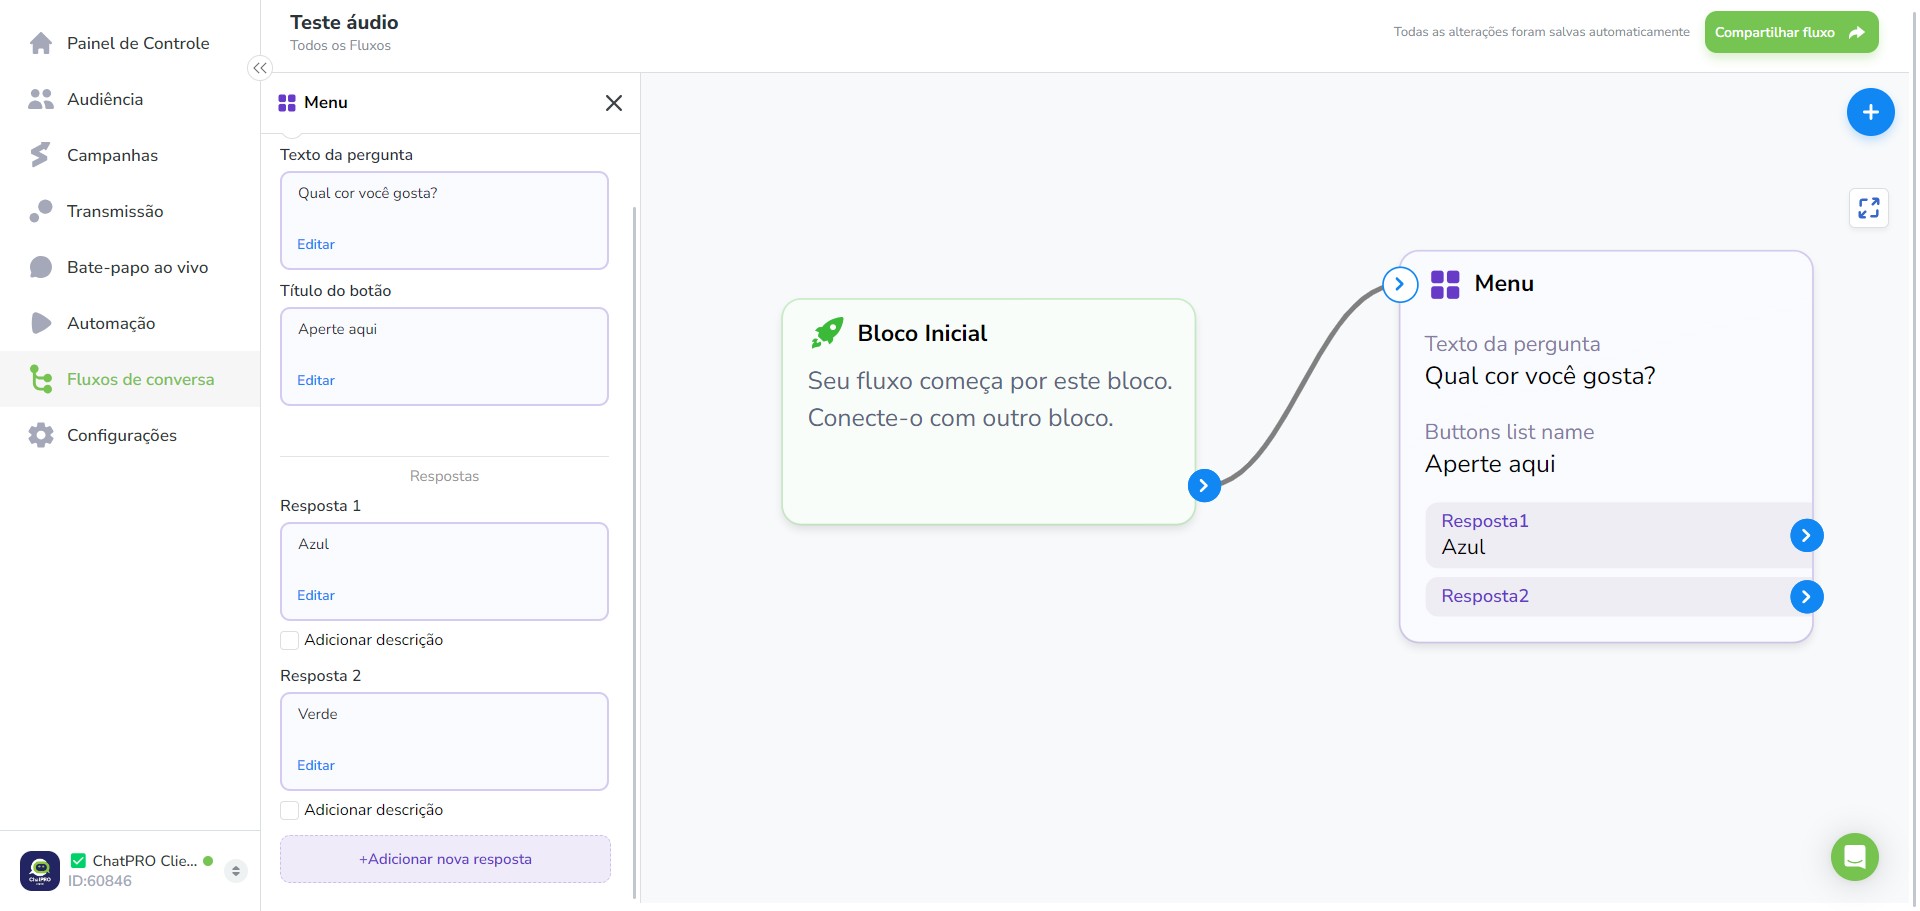This screenshot has width=1920, height=911.
Task: Click Compartilhar fluxo button
Action: pyautogui.click(x=1791, y=32)
